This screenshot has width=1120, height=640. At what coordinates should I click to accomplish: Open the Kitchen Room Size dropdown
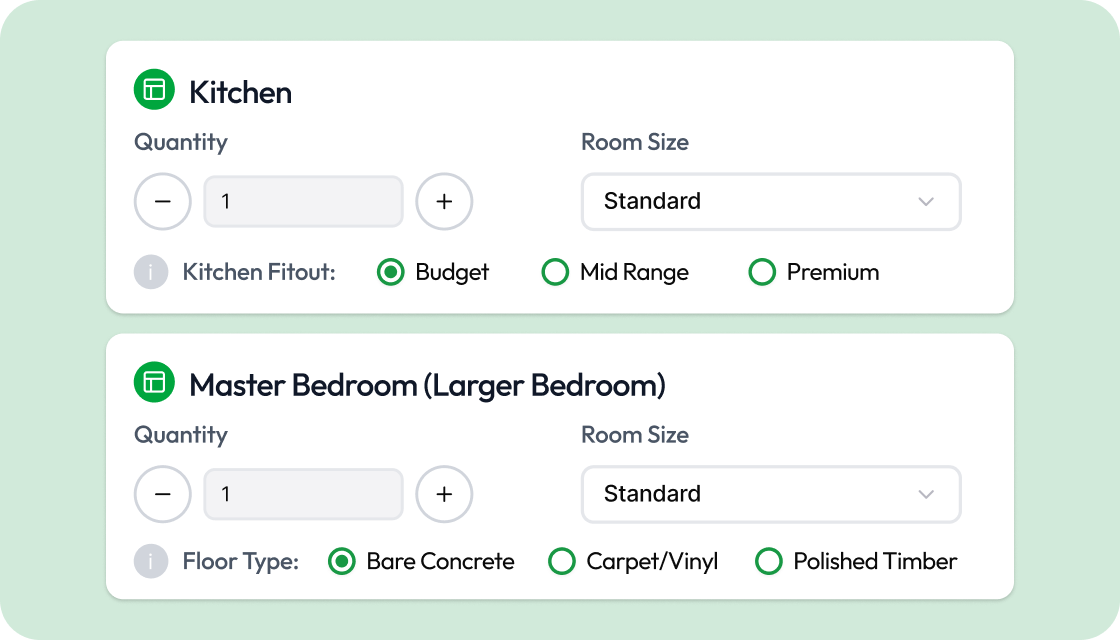pos(770,202)
